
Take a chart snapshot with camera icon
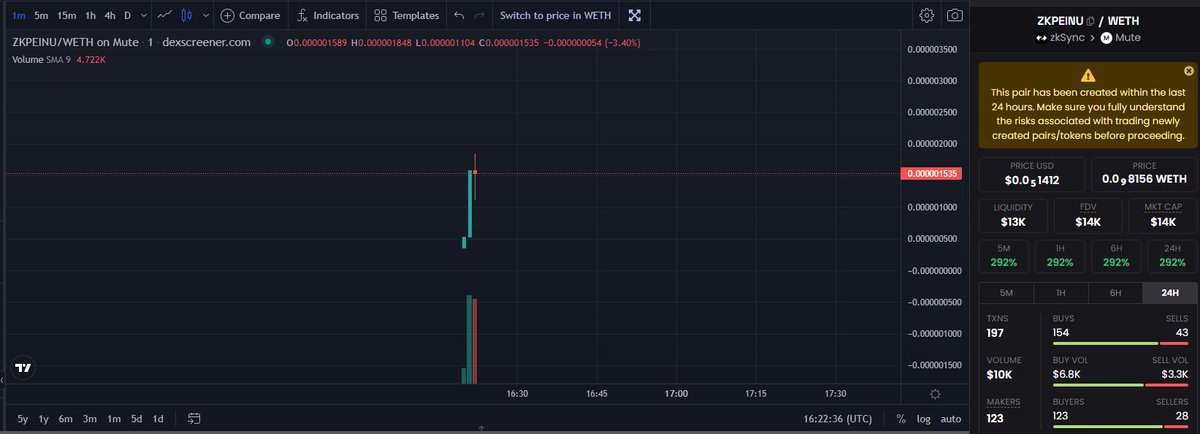click(955, 16)
